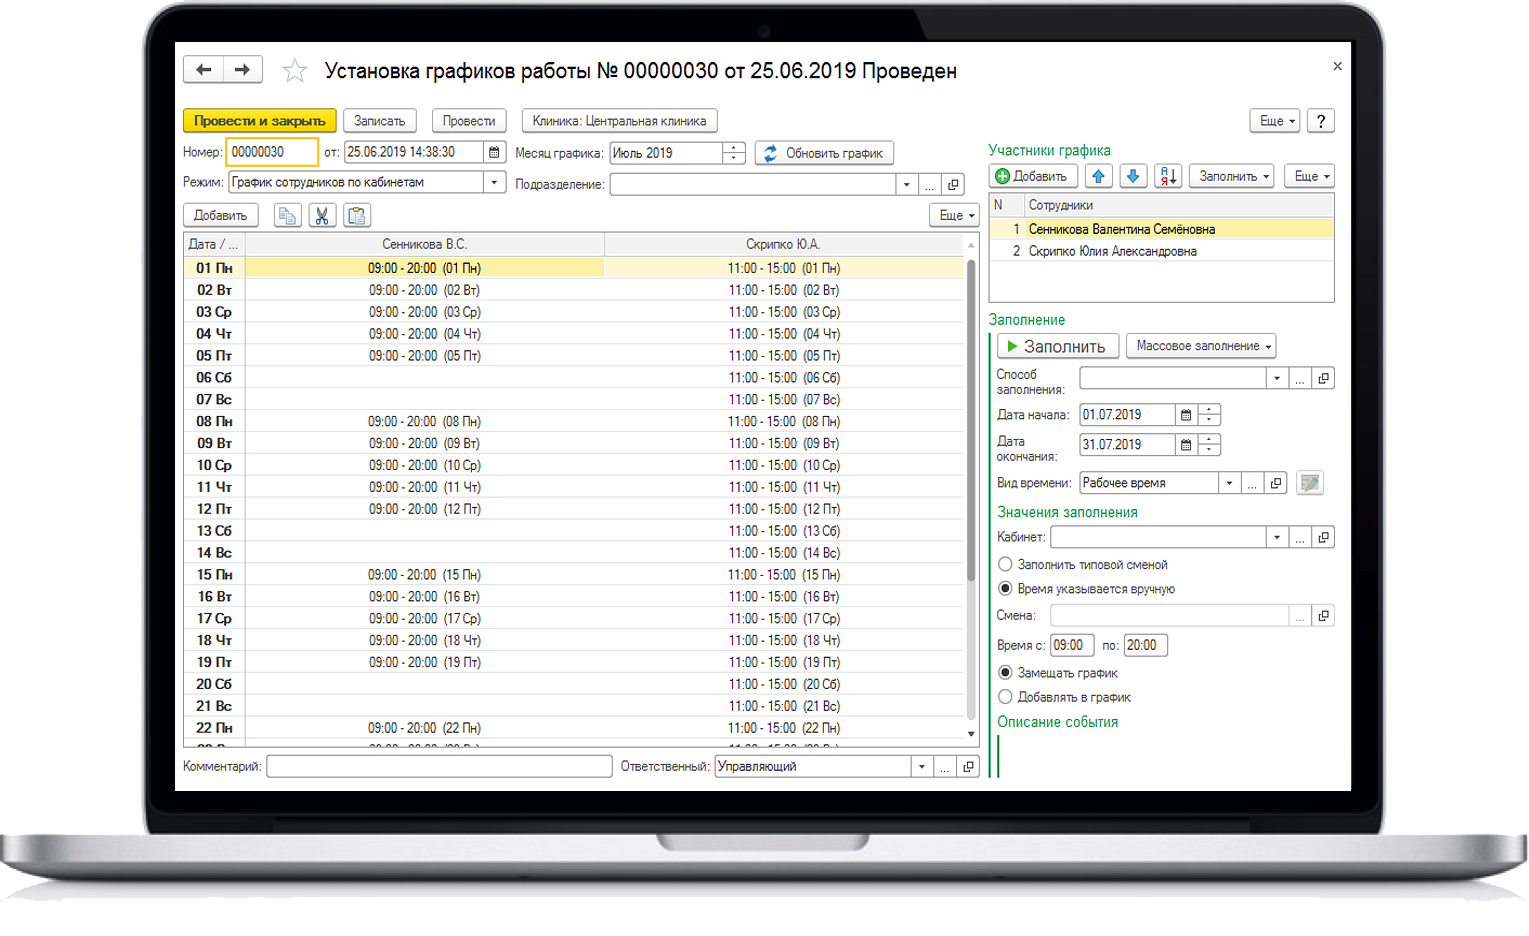
Task: Open the 'Массовое заполнение' dropdown
Action: 1201,346
